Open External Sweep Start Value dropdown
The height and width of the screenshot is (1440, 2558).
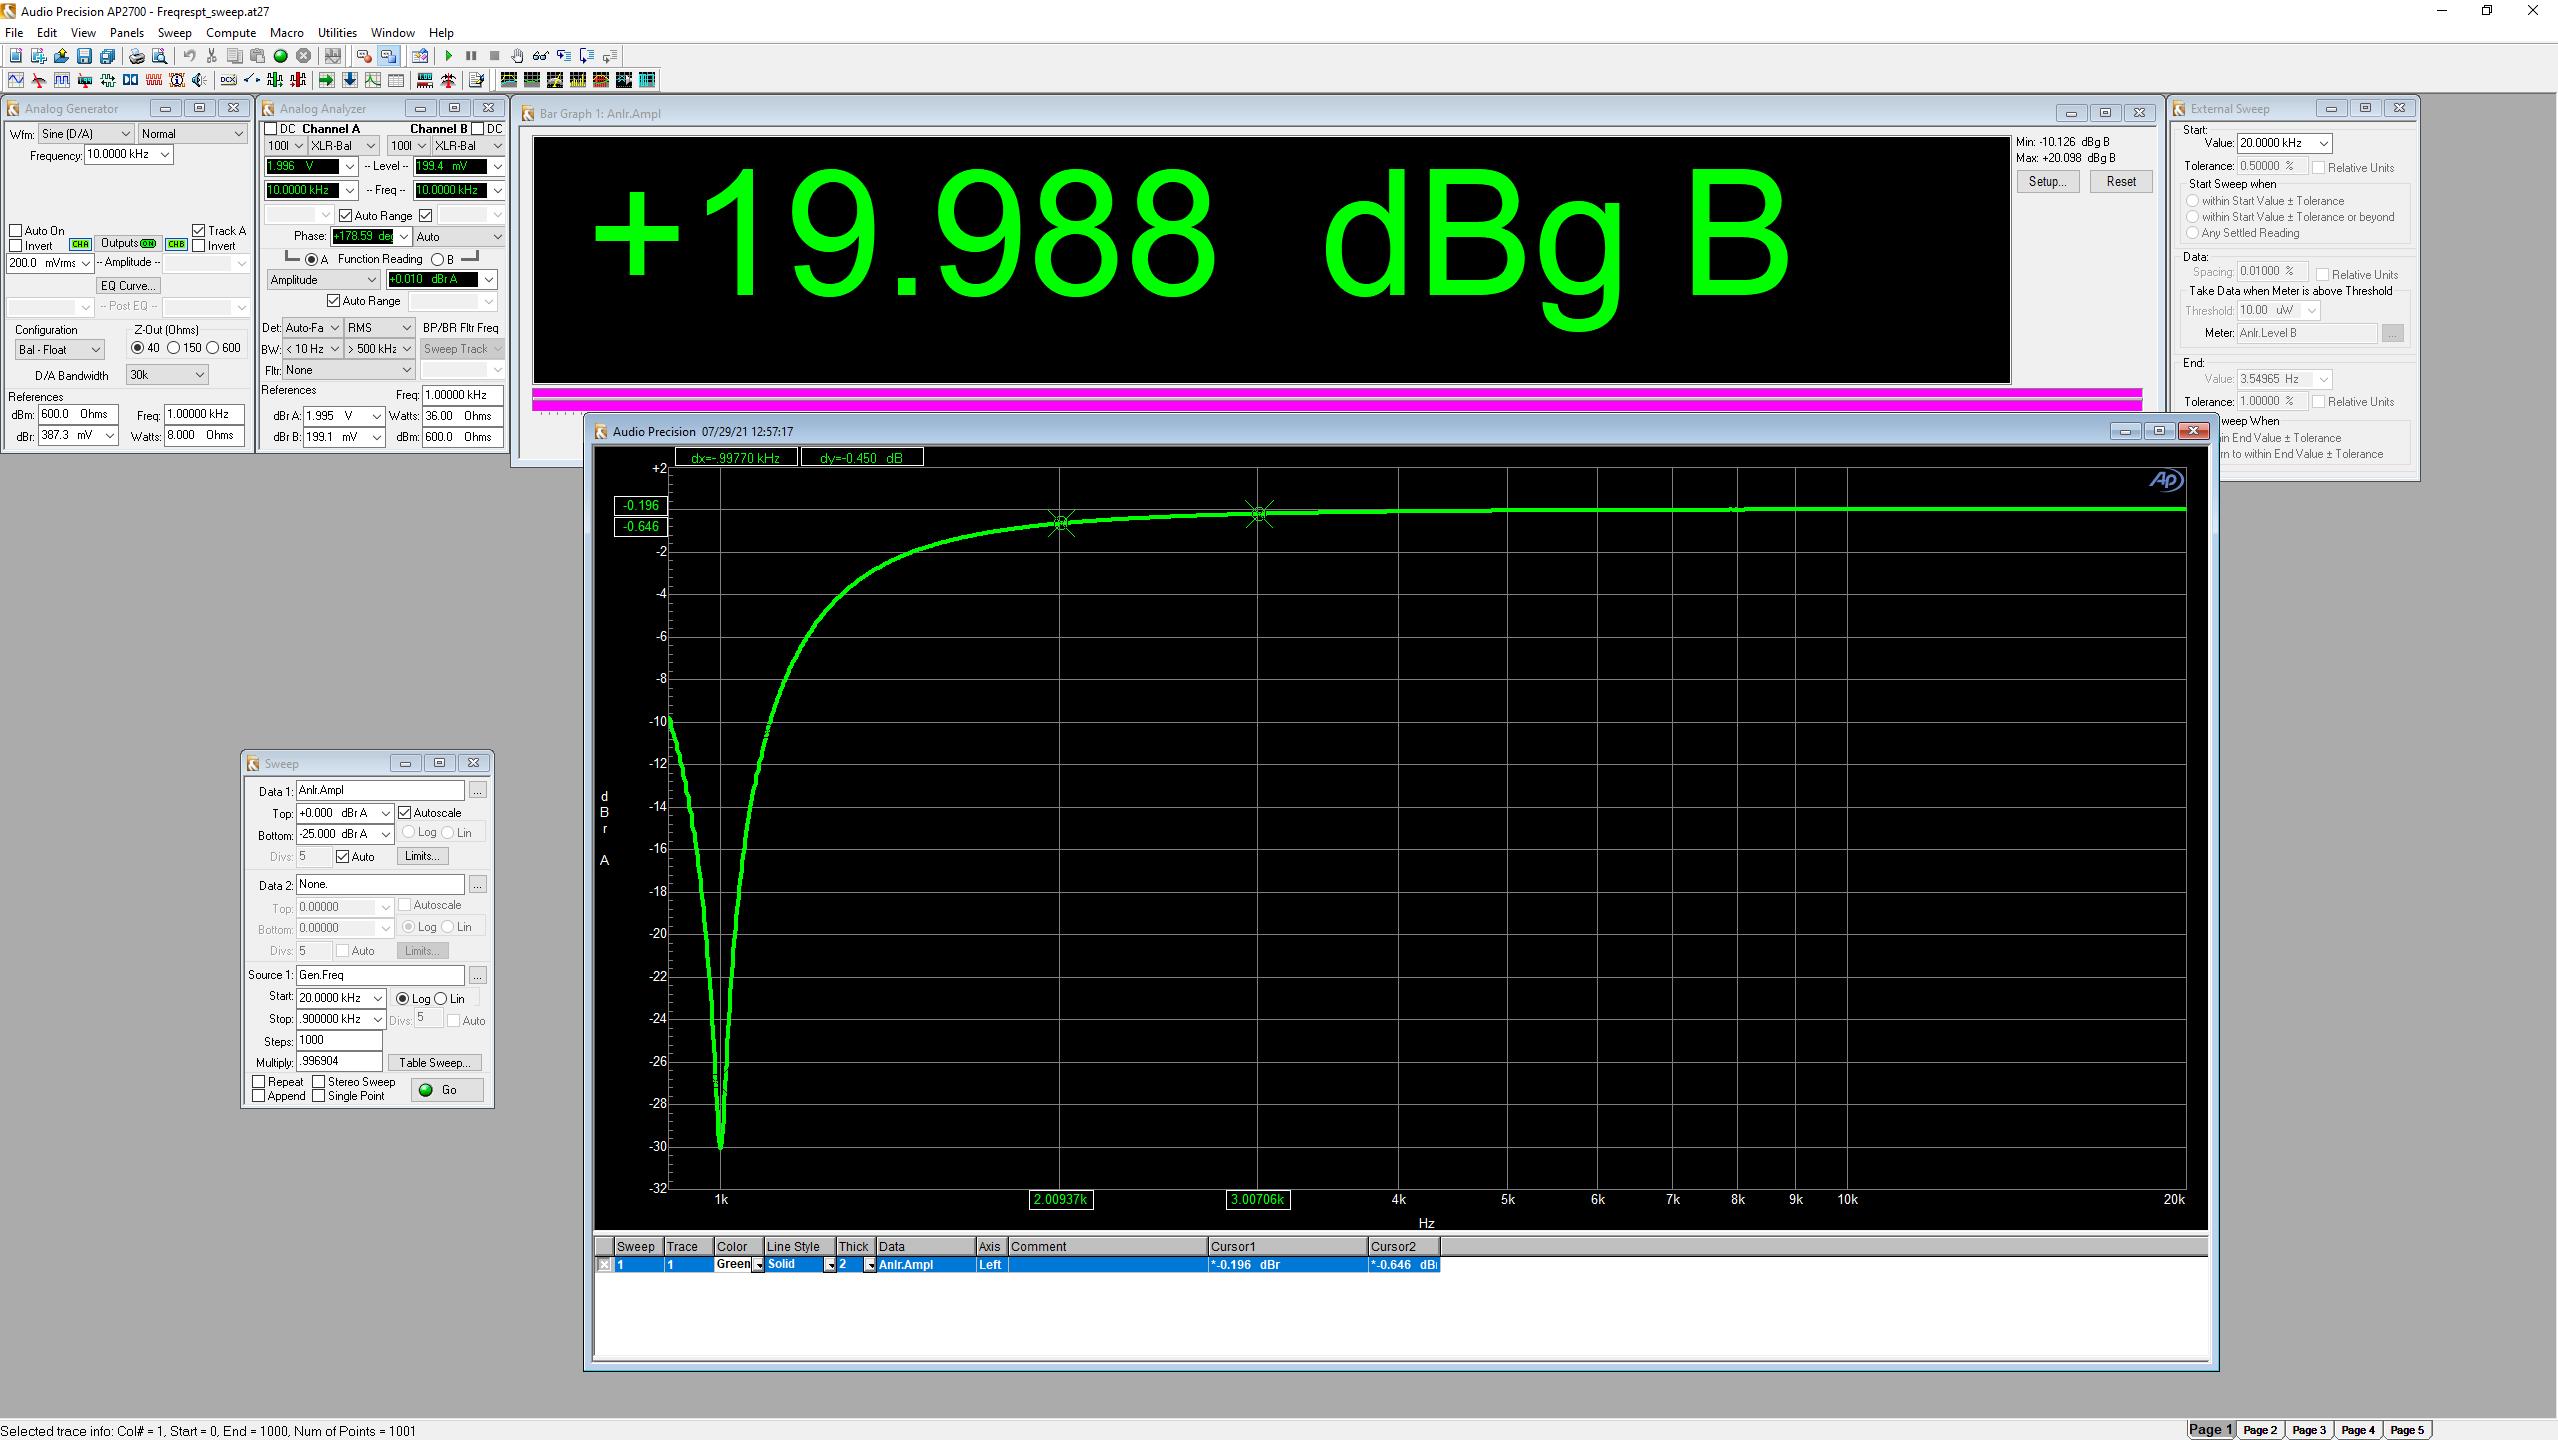point(2324,143)
